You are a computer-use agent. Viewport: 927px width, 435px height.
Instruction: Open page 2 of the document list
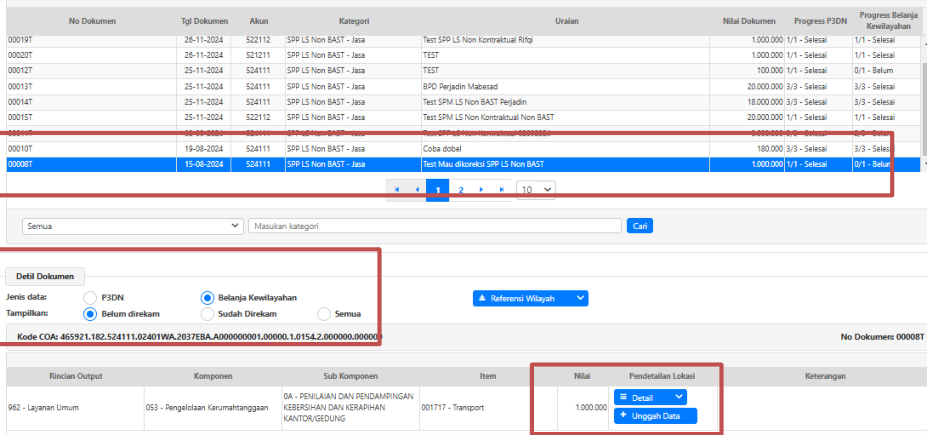coord(460,189)
